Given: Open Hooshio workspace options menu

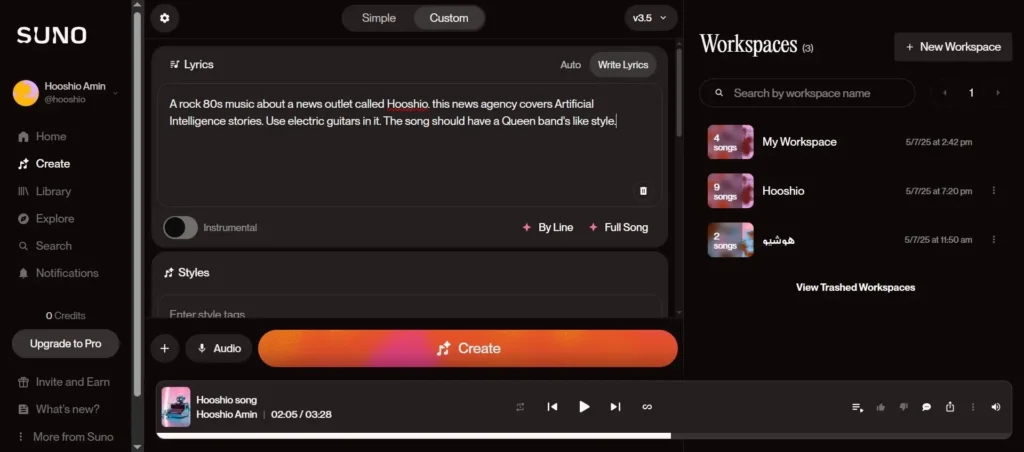Looking at the screenshot, I should coord(994,191).
